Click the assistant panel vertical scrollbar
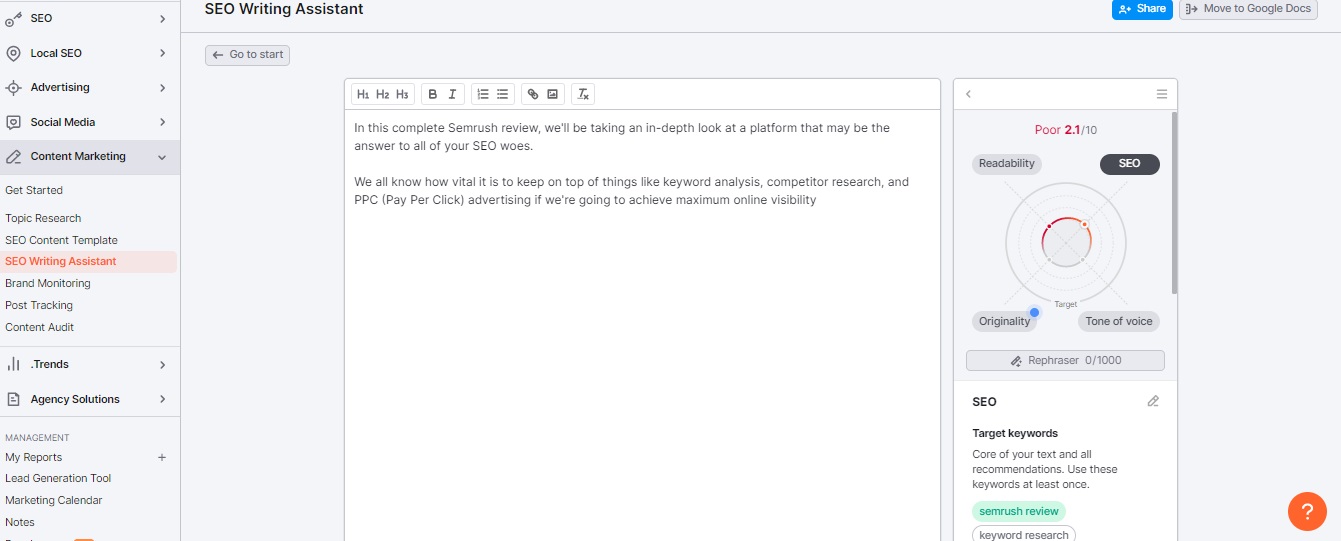The image size is (1341, 541). pos(1174,203)
